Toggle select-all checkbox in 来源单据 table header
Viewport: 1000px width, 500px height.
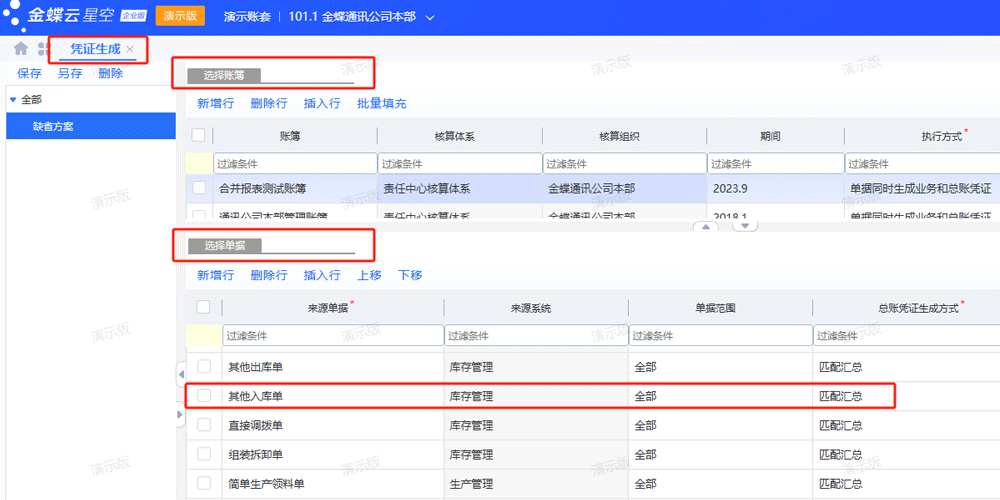tap(203, 307)
